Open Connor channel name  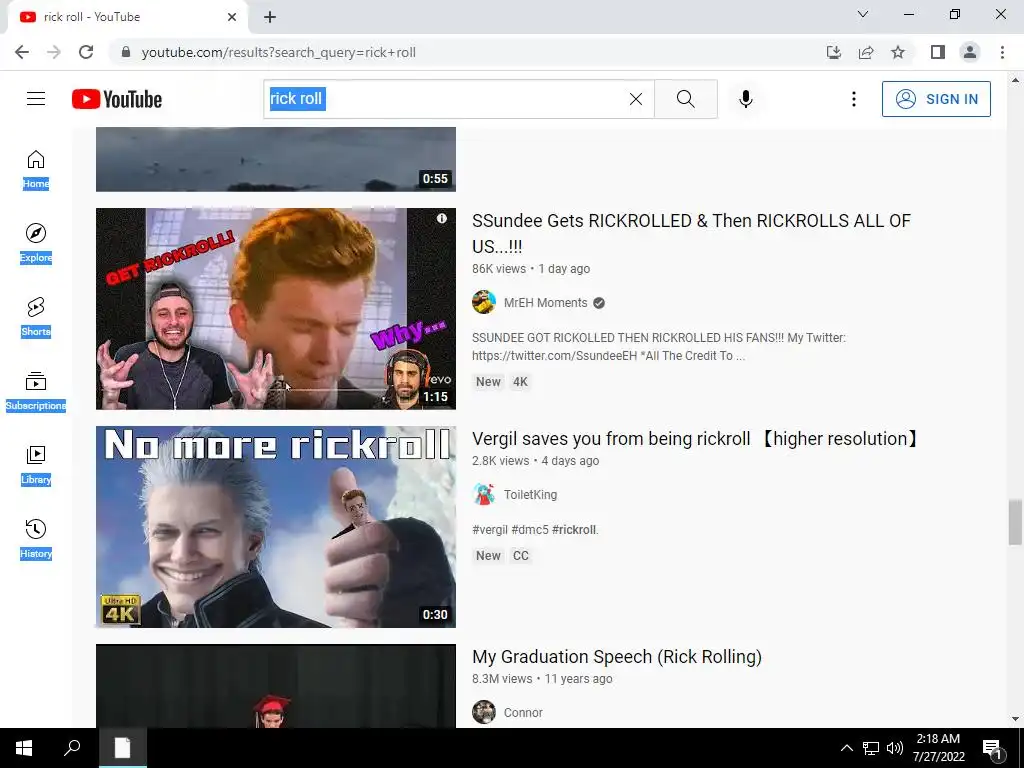523,713
